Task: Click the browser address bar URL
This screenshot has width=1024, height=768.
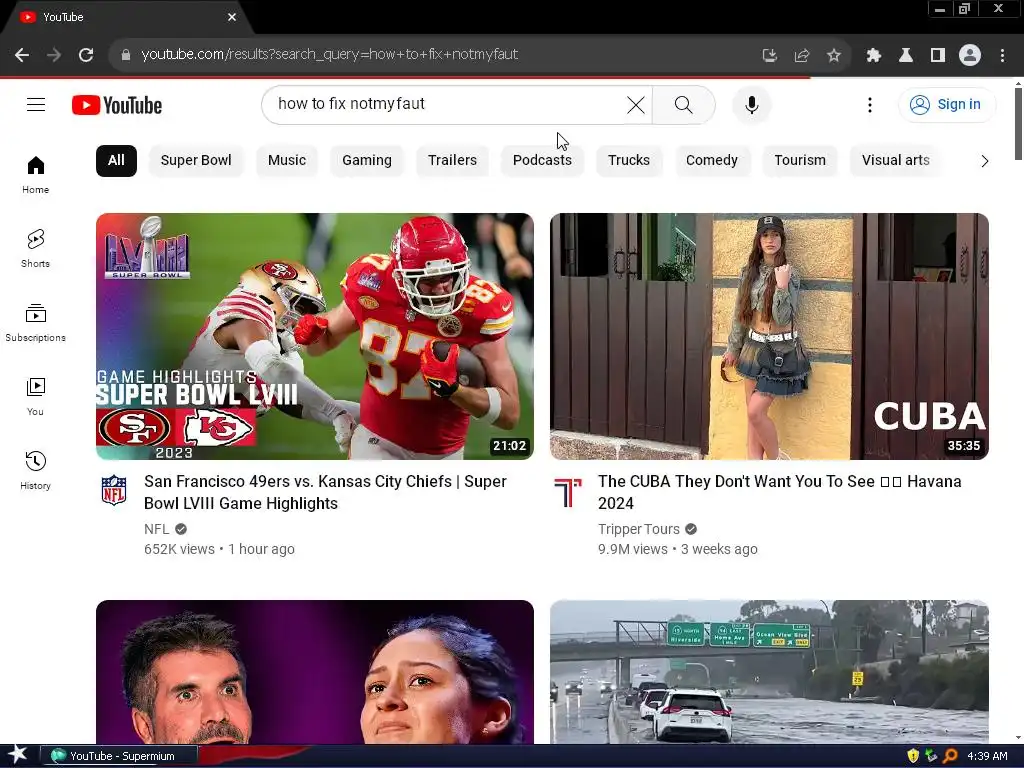Action: point(329,54)
